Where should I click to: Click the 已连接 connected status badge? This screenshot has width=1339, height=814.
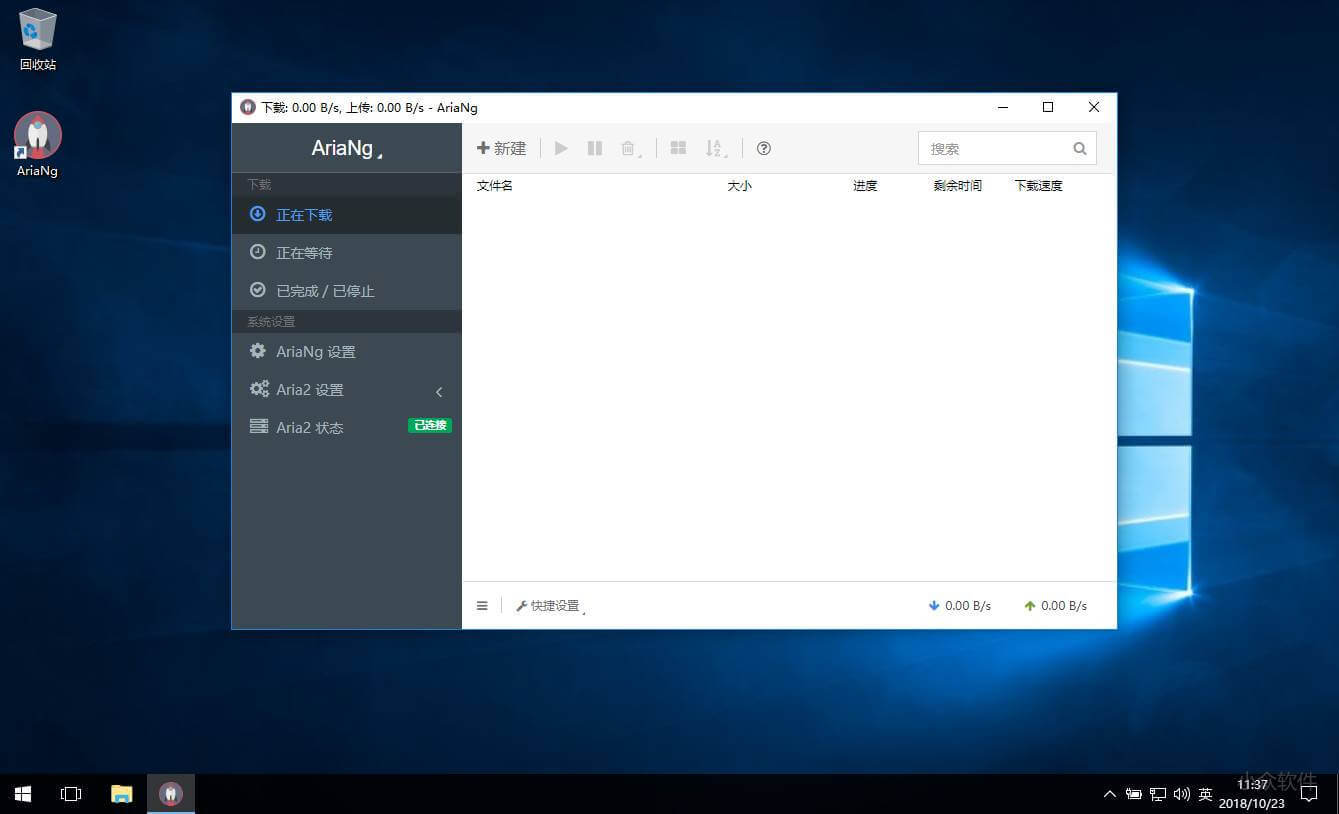[429, 425]
